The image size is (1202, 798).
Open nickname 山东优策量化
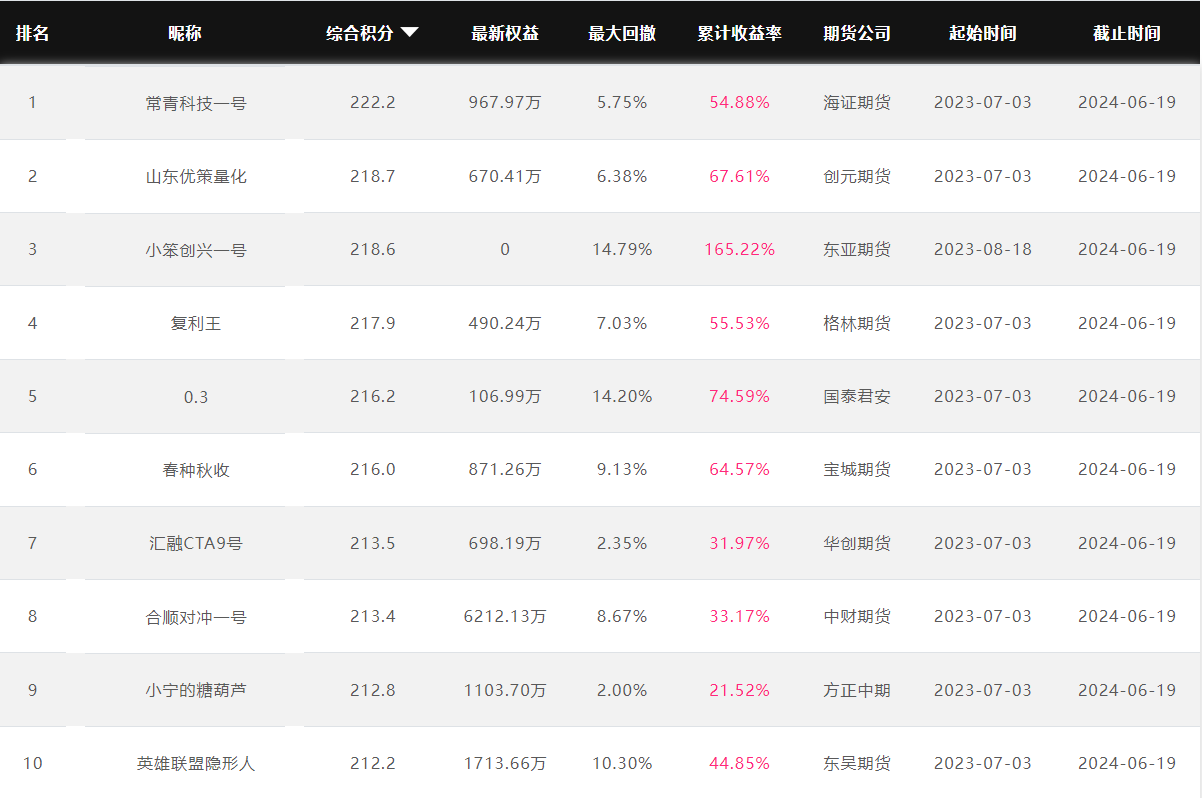click(196, 176)
